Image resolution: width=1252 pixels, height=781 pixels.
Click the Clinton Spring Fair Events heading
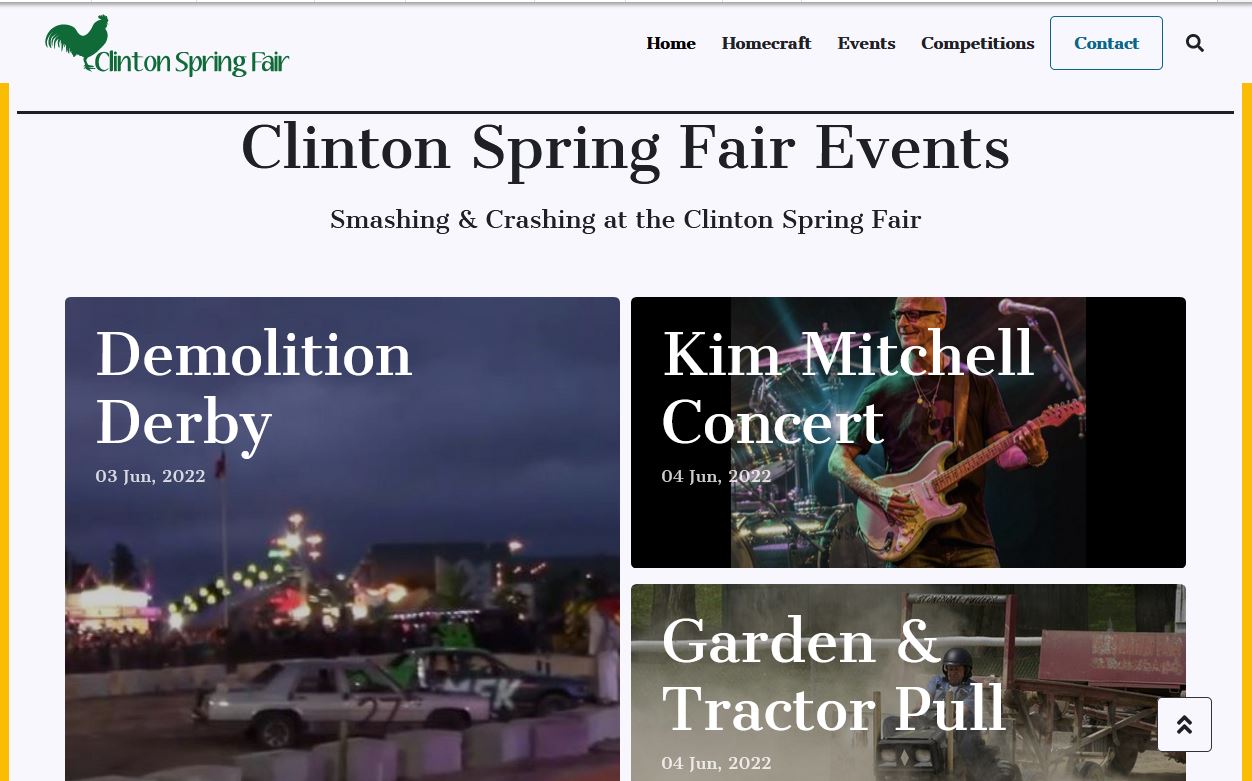coord(626,148)
